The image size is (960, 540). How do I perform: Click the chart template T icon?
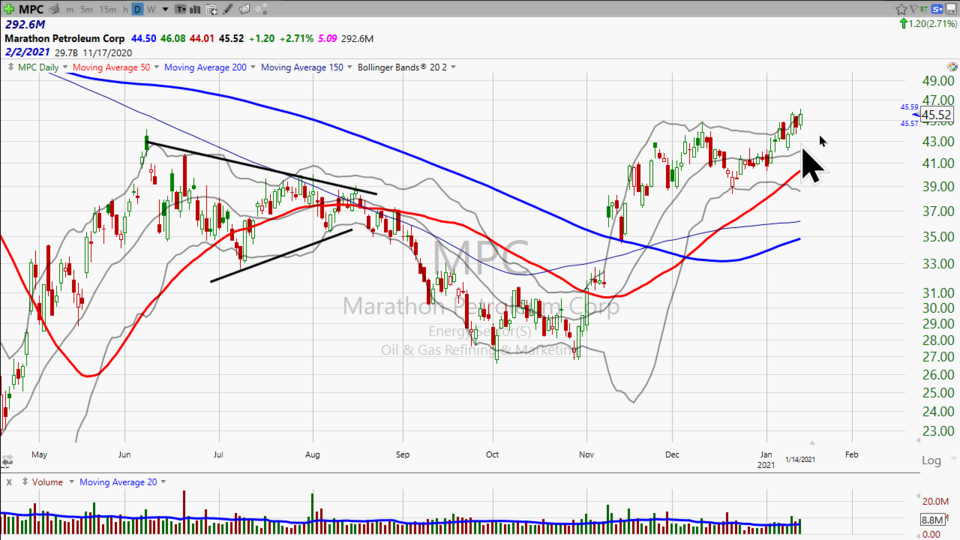[181, 9]
